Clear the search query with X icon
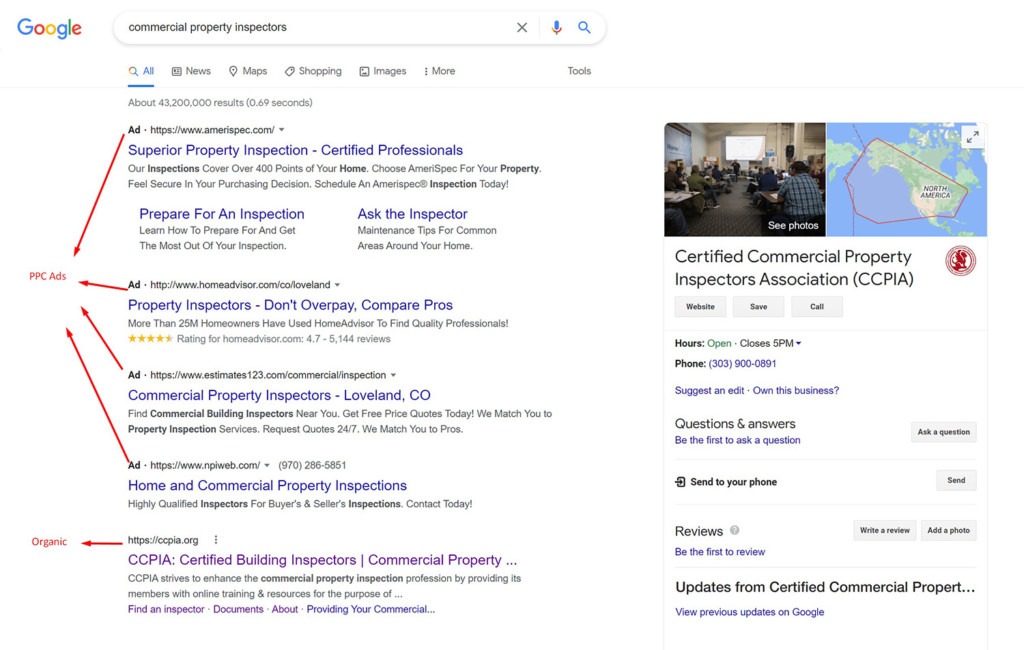1024x650 pixels. pyautogui.click(x=522, y=27)
